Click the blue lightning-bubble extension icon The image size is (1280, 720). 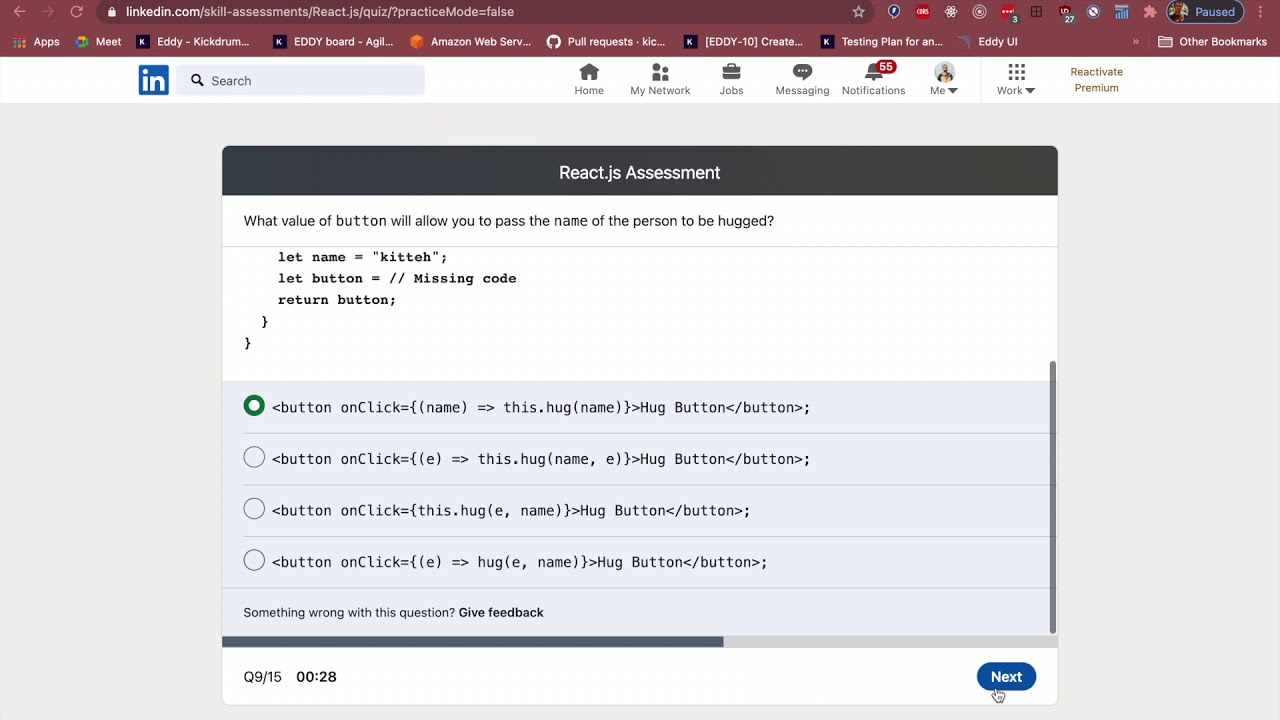[x=894, y=12]
